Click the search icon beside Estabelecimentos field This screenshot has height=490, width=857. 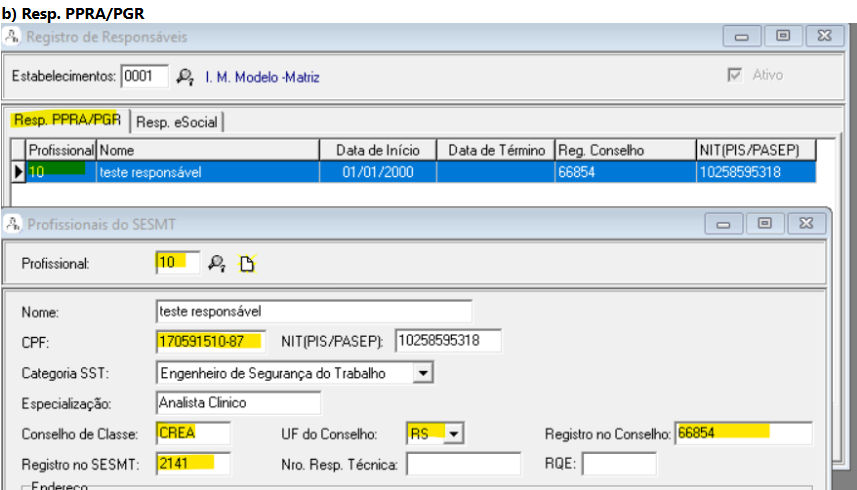[184, 76]
